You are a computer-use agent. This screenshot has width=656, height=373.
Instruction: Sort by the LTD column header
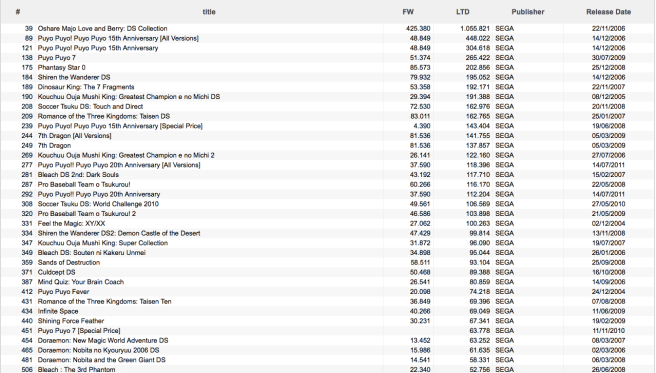click(x=463, y=12)
